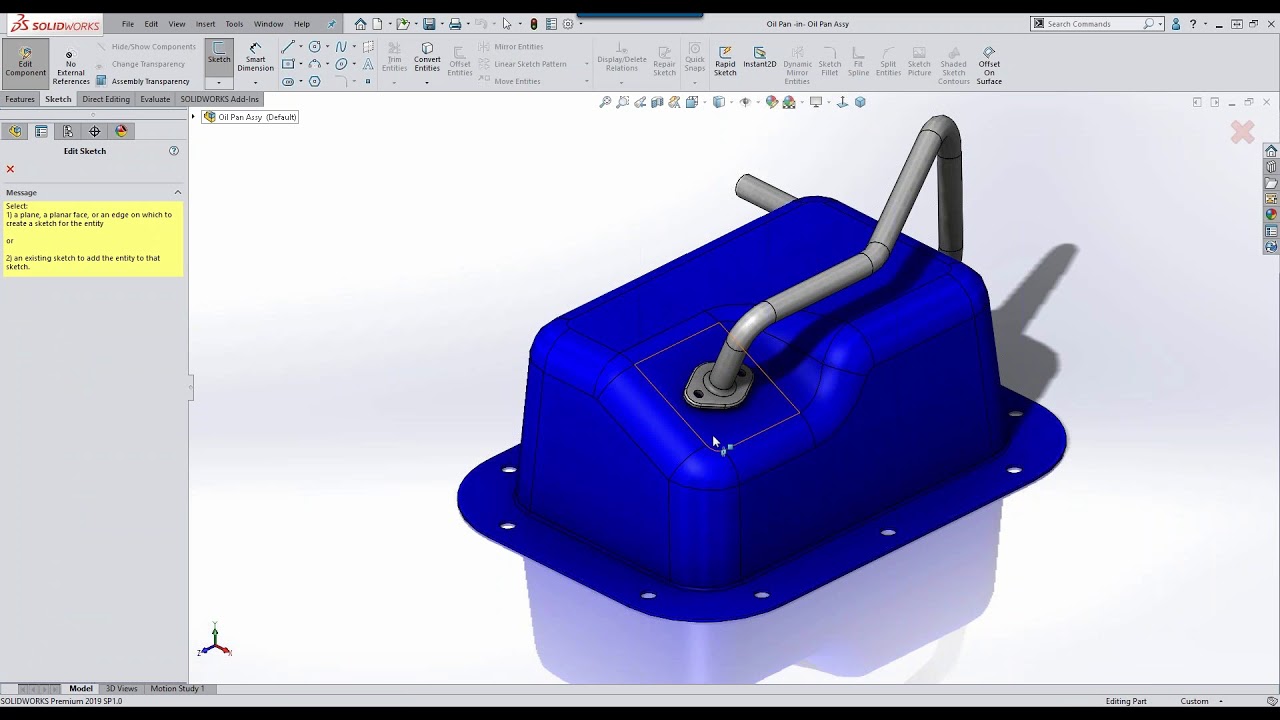Click the Save icon
The image size is (1280, 720).
[x=429, y=24]
